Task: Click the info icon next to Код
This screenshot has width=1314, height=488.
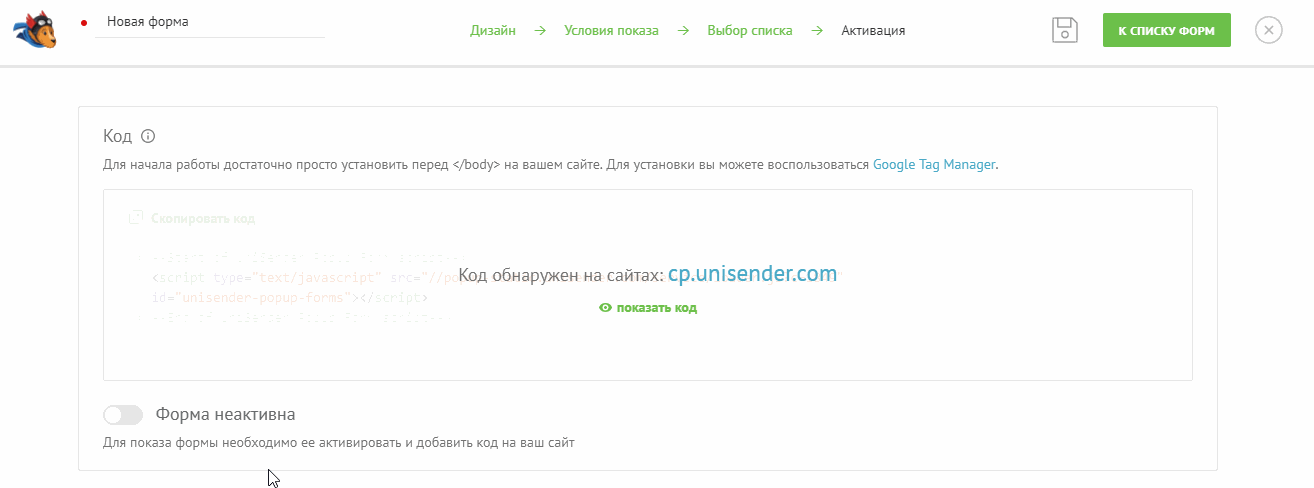Action: (x=148, y=136)
